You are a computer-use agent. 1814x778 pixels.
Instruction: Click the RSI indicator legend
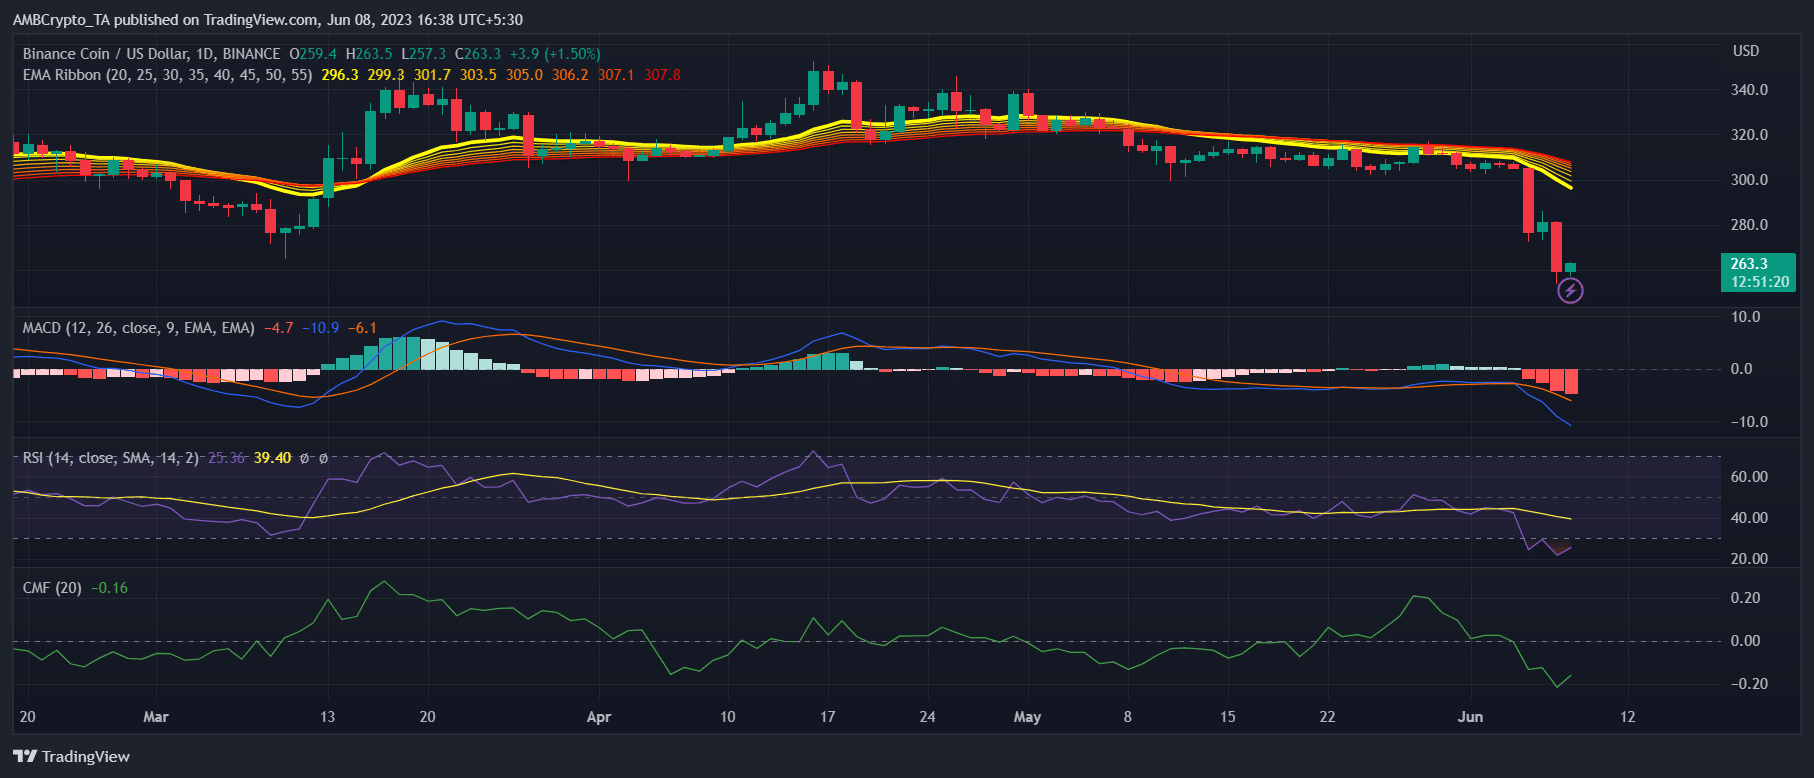click(110, 458)
